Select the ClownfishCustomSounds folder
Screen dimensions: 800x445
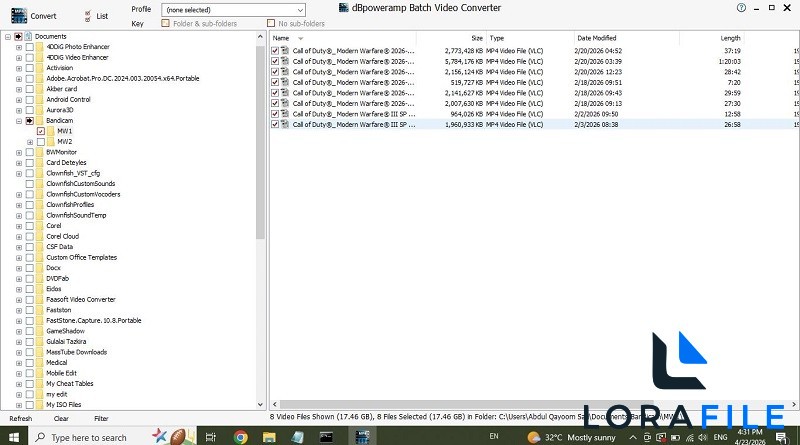(x=81, y=184)
